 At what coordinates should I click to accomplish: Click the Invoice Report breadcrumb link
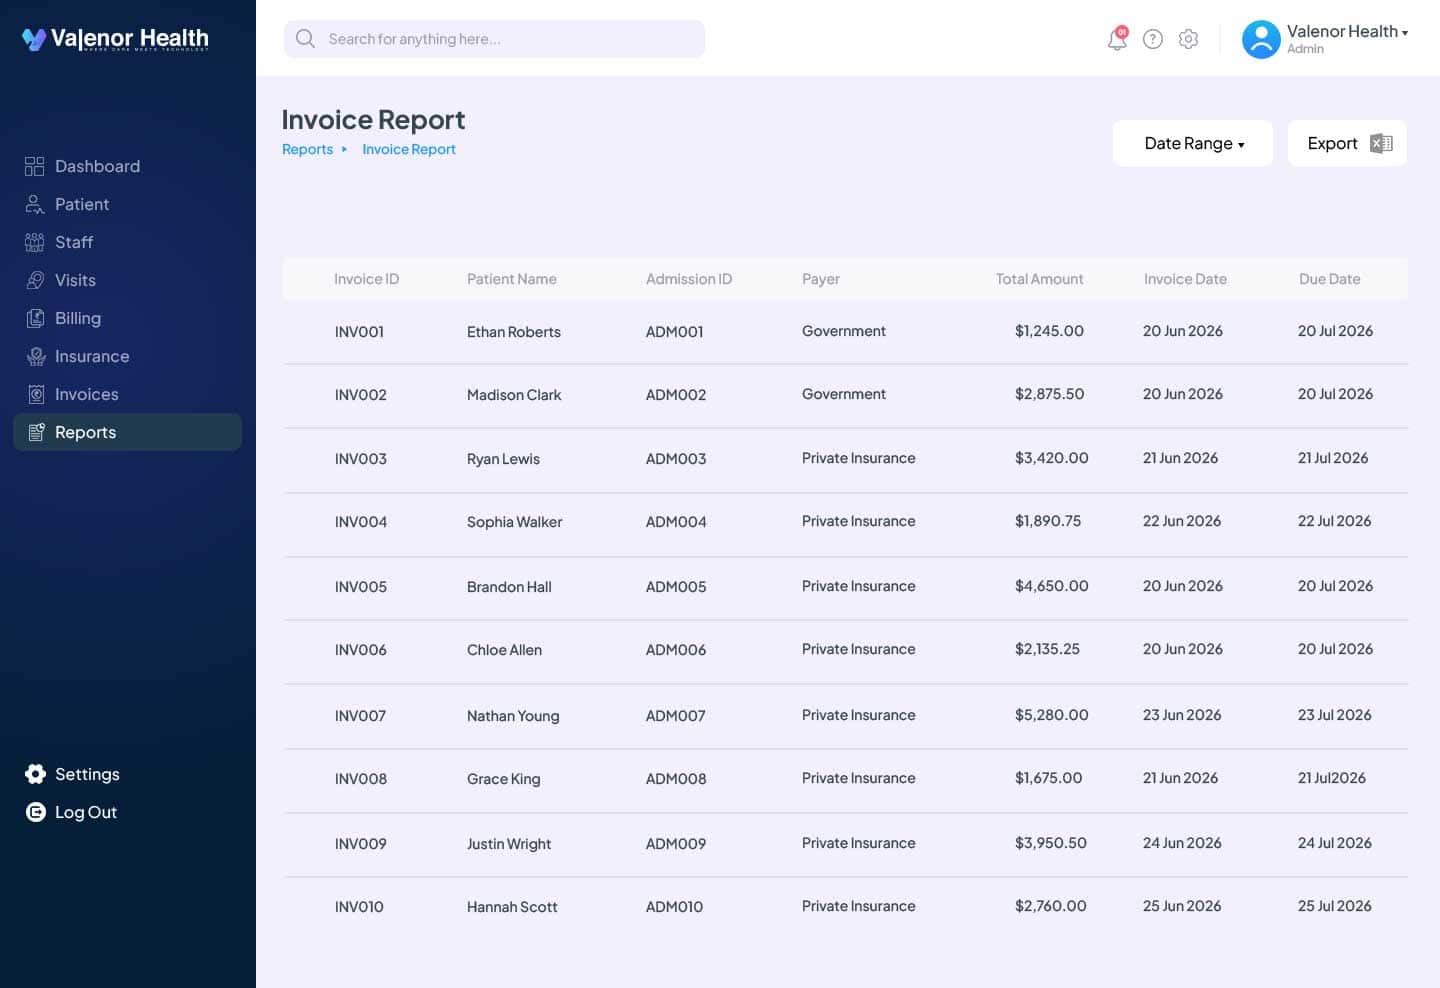409,149
